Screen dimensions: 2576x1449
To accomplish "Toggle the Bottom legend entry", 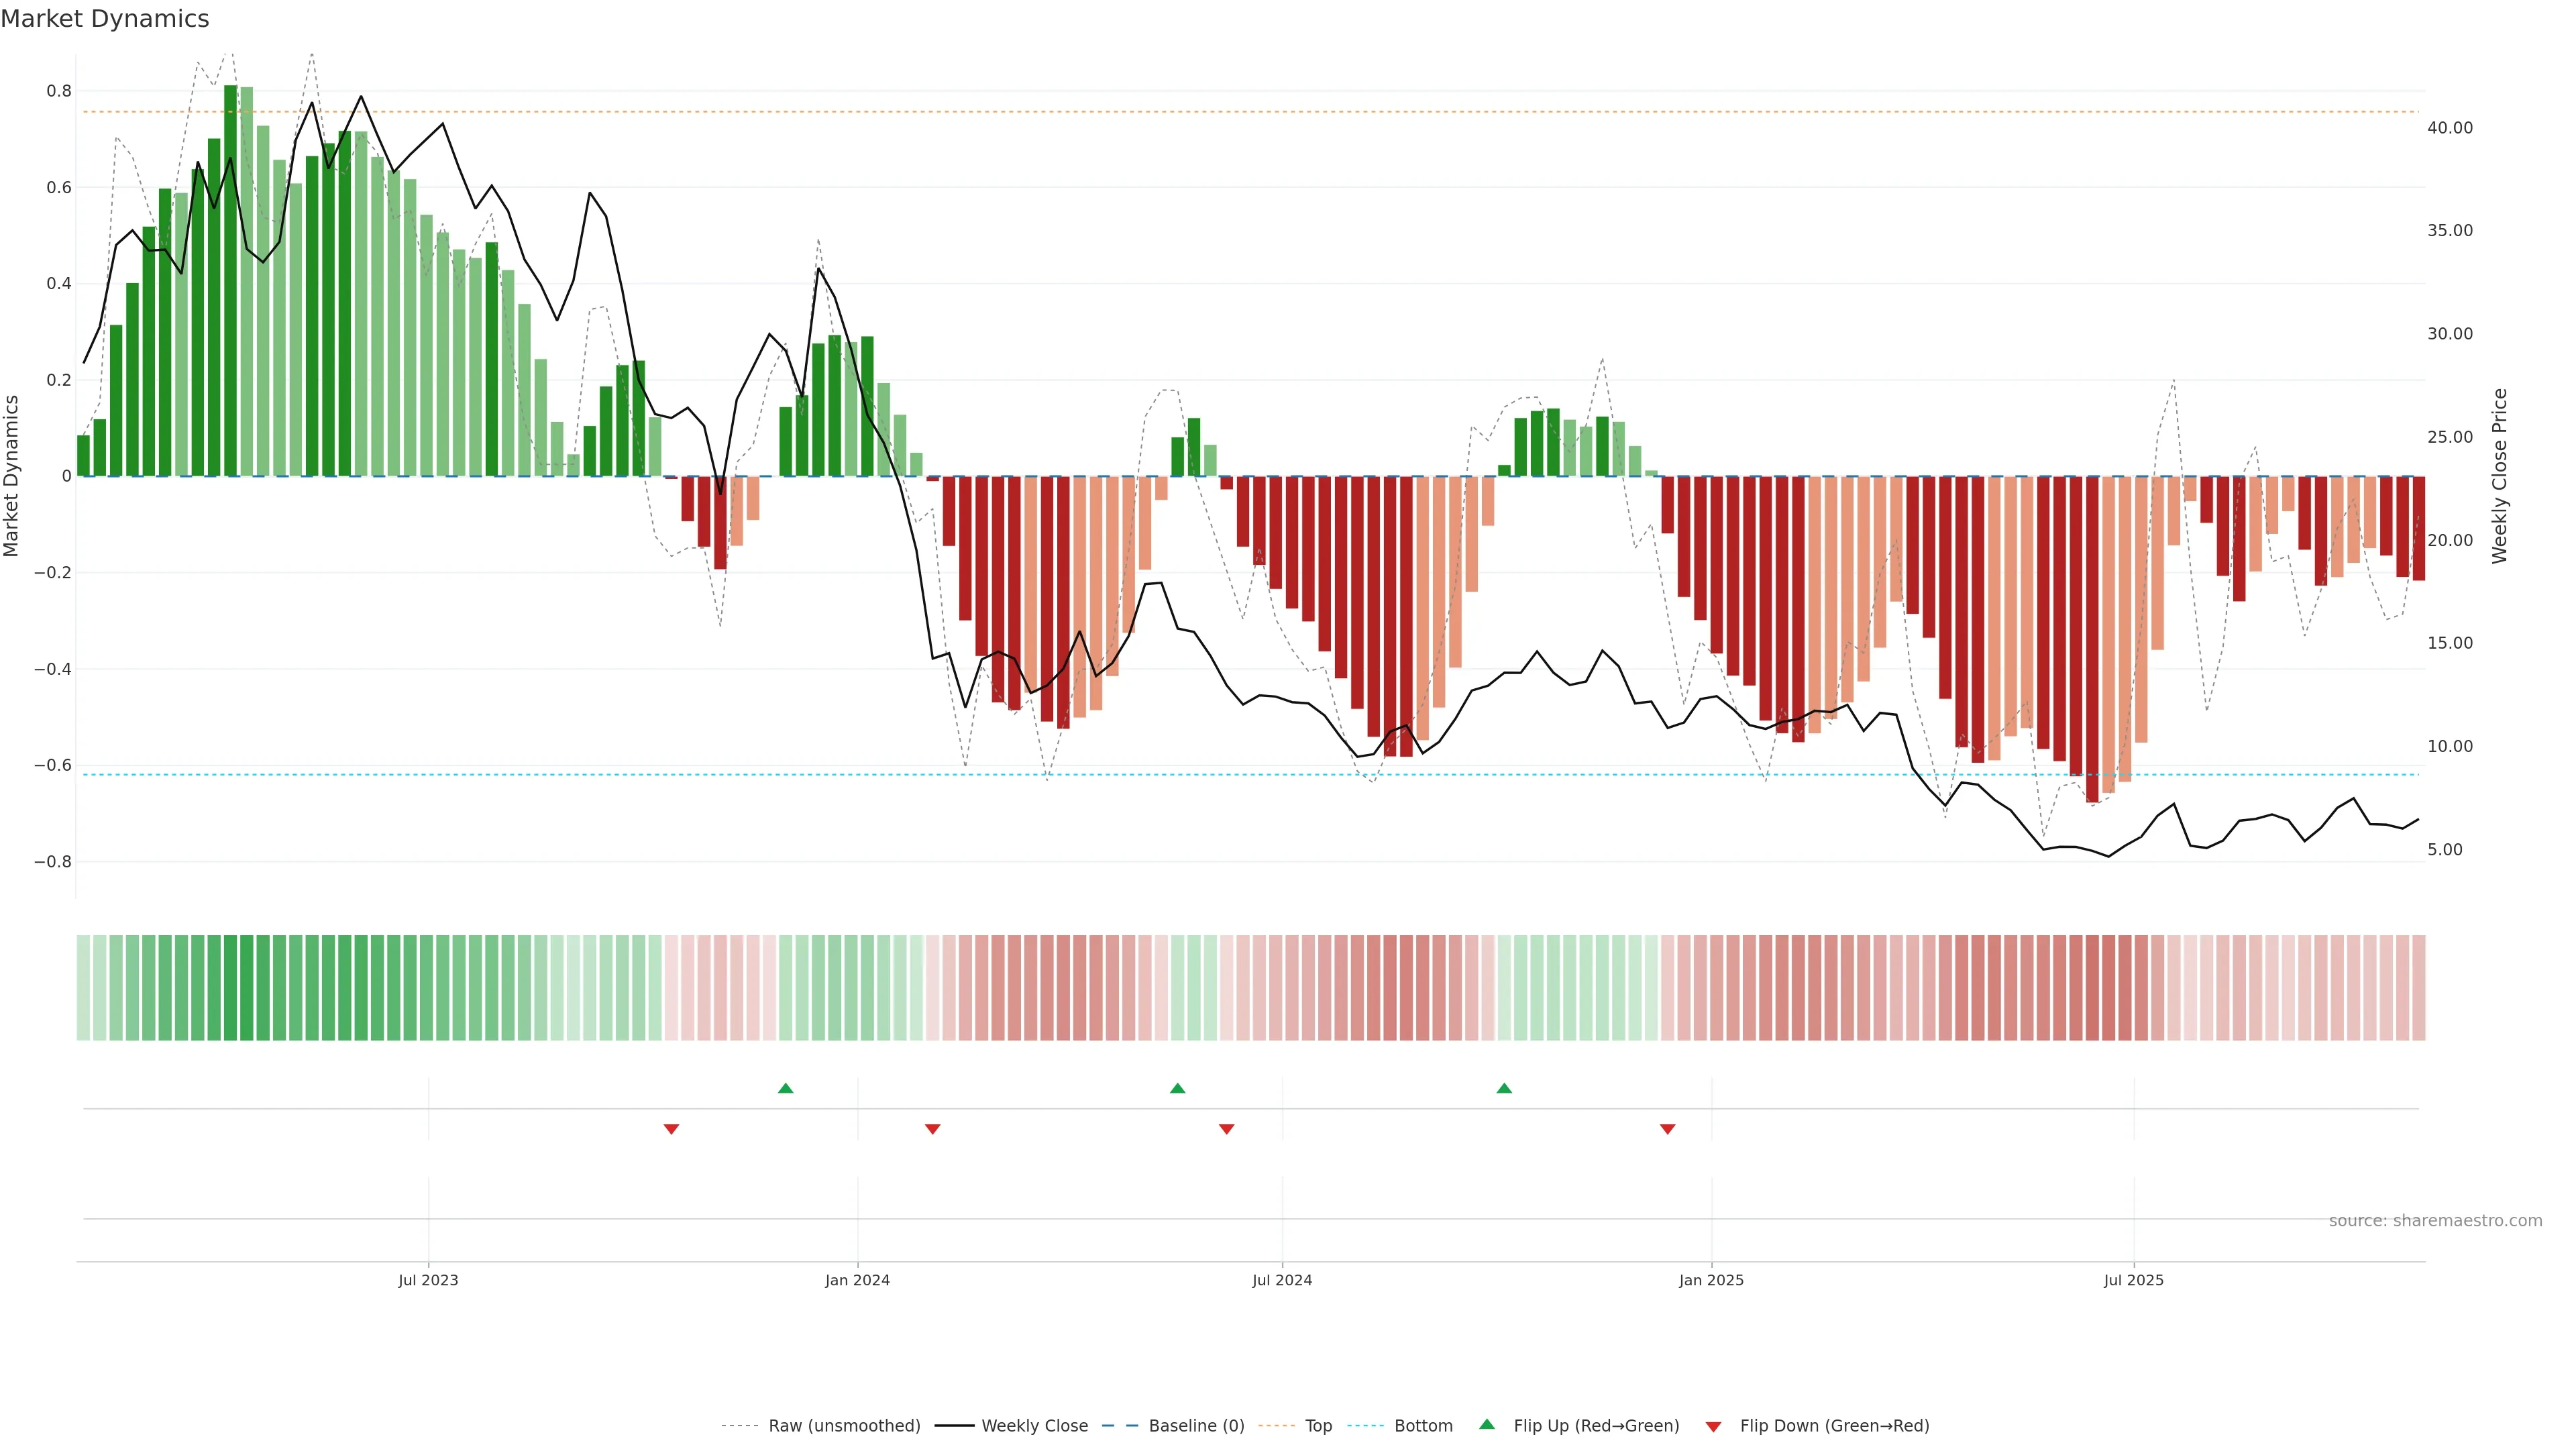I will click(1423, 1426).
